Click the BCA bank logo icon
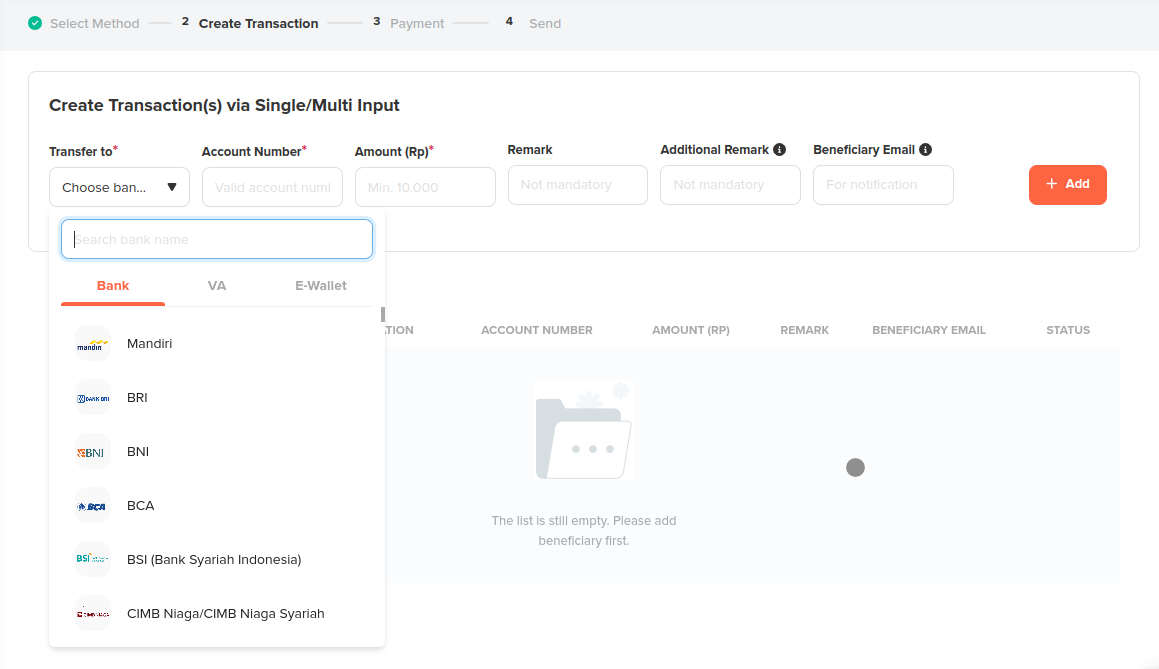This screenshot has width=1159, height=669. point(92,506)
